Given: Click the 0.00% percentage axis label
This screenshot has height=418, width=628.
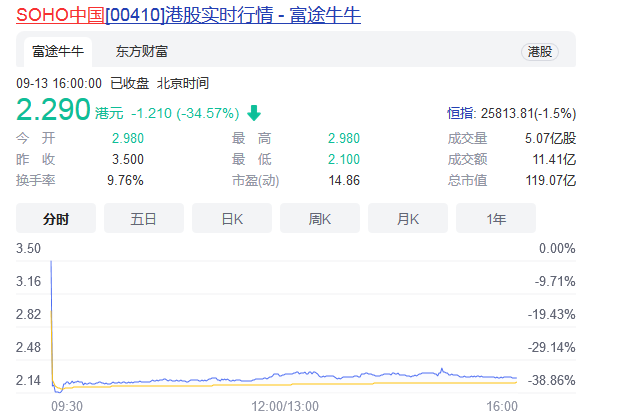Looking at the screenshot, I should 557,248.
